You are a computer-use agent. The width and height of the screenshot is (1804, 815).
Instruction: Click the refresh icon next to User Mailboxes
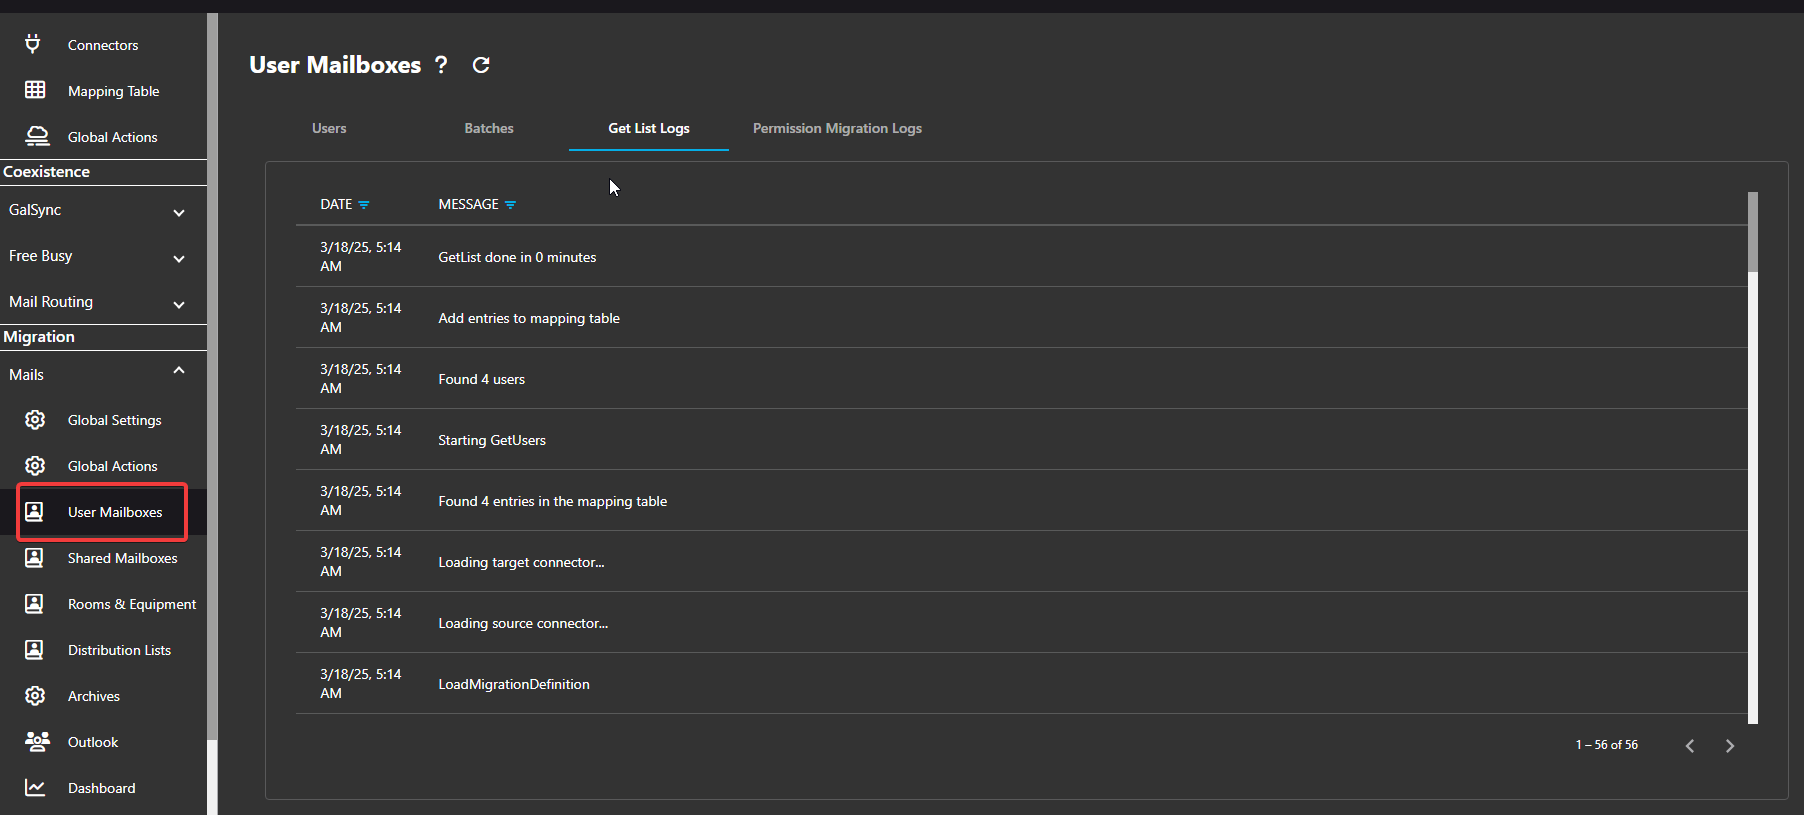click(481, 65)
